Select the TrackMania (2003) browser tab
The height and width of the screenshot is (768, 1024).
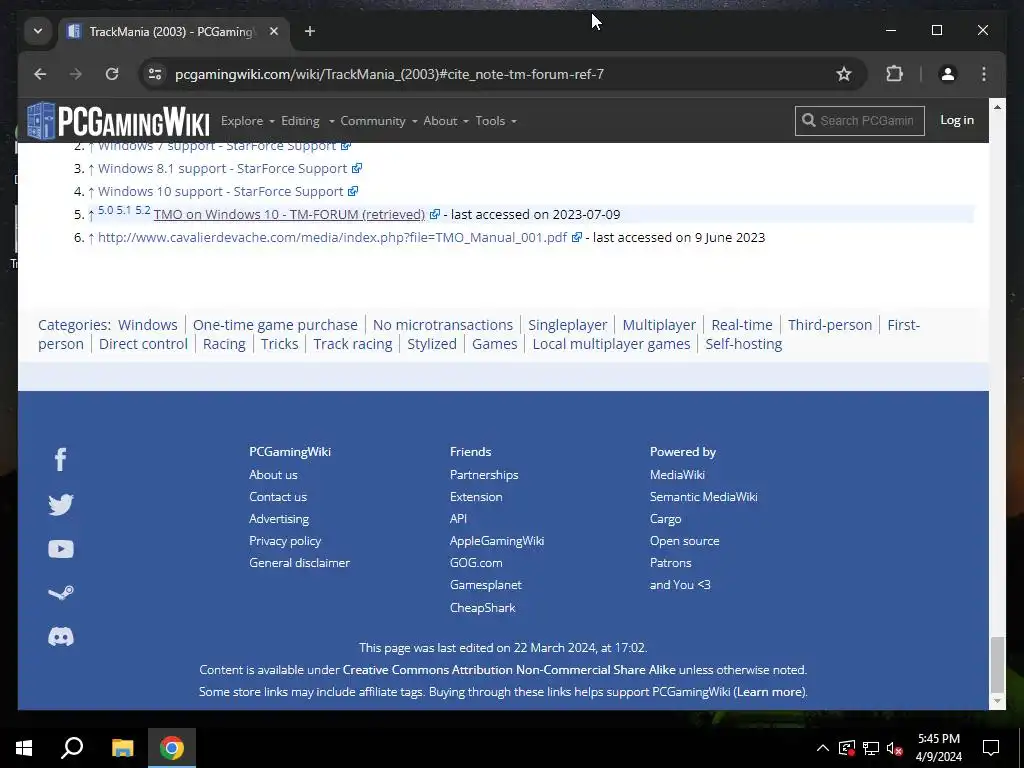(x=174, y=31)
